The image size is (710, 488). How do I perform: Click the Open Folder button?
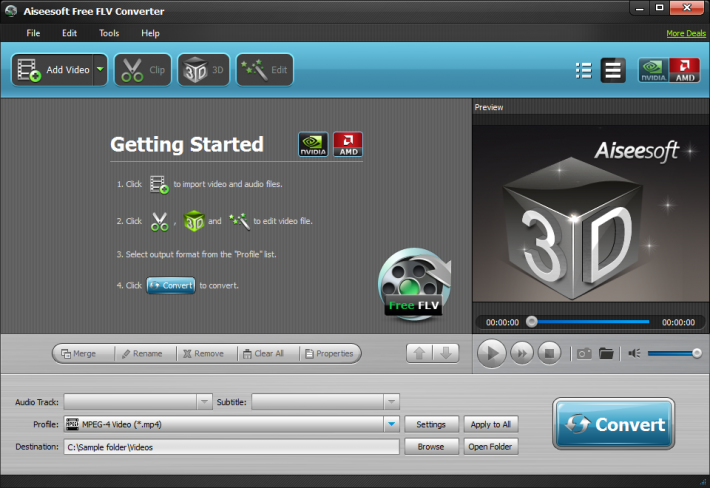coord(491,447)
